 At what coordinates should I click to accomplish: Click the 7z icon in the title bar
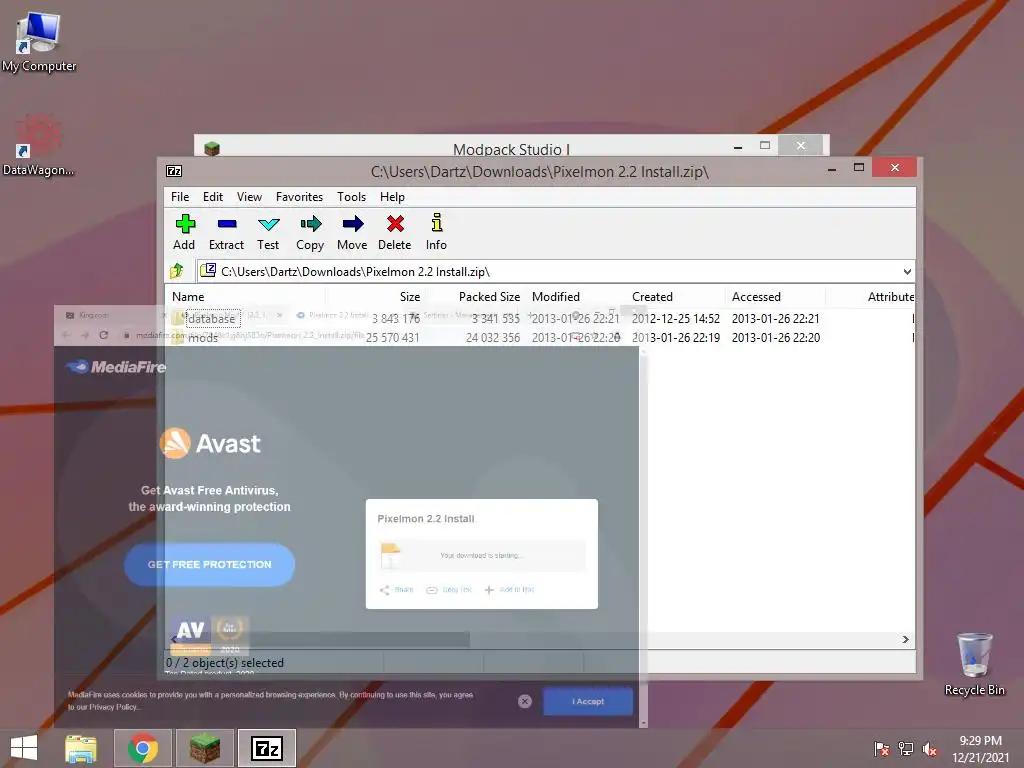[174, 171]
